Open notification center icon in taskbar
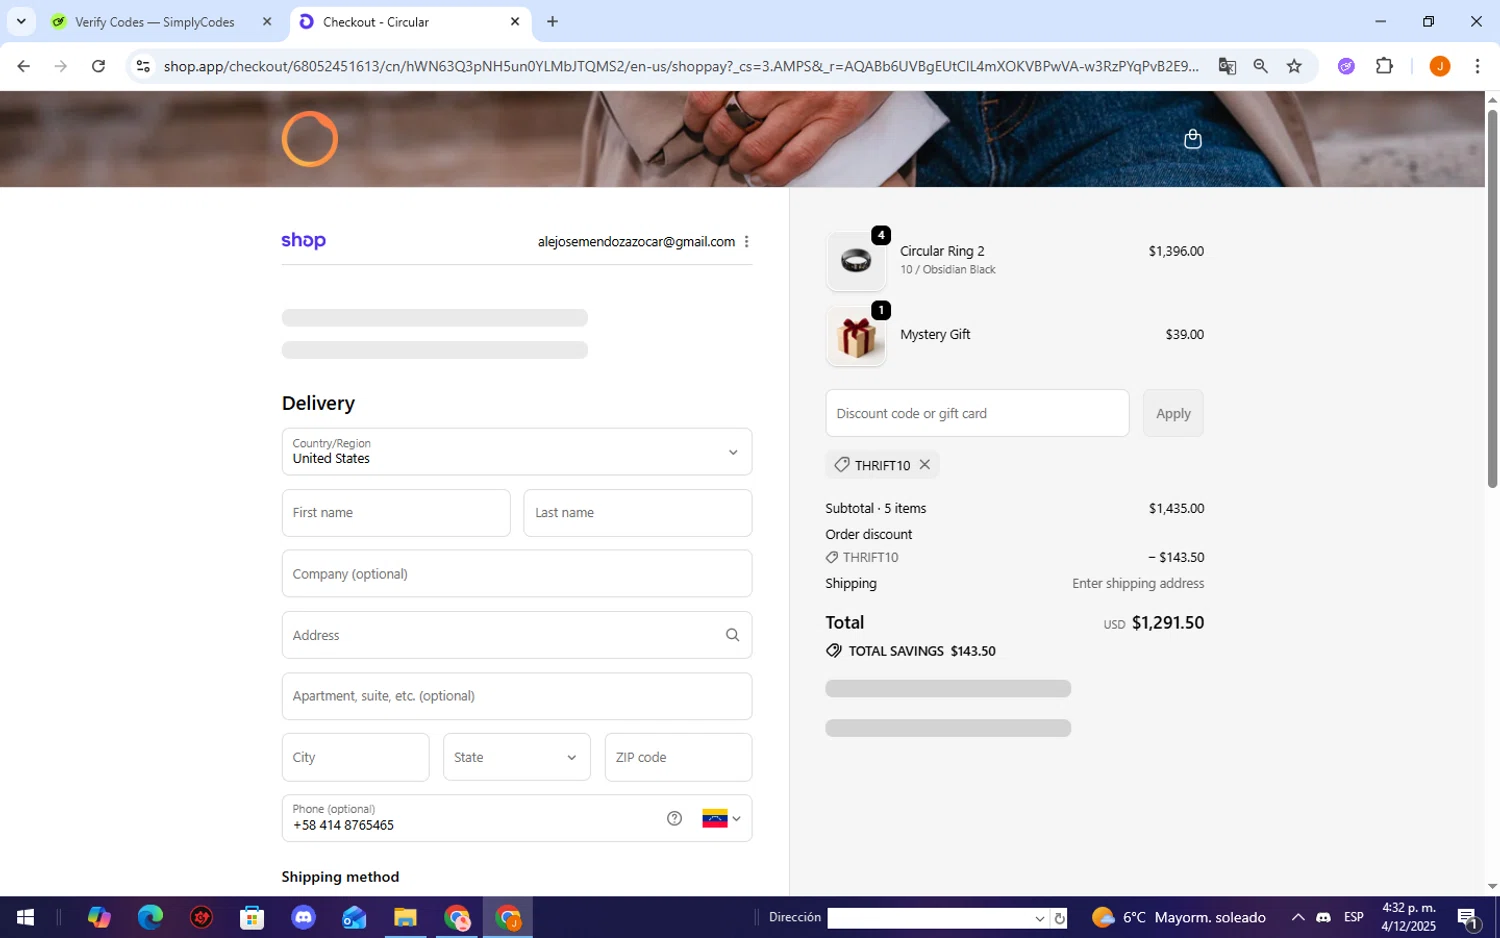The width and height of the screenshot is (1500, 938). coord(1468,917)
